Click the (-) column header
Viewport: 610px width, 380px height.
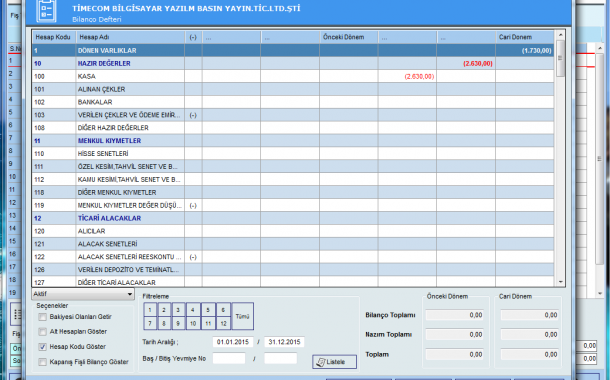[x=193, y=37]
